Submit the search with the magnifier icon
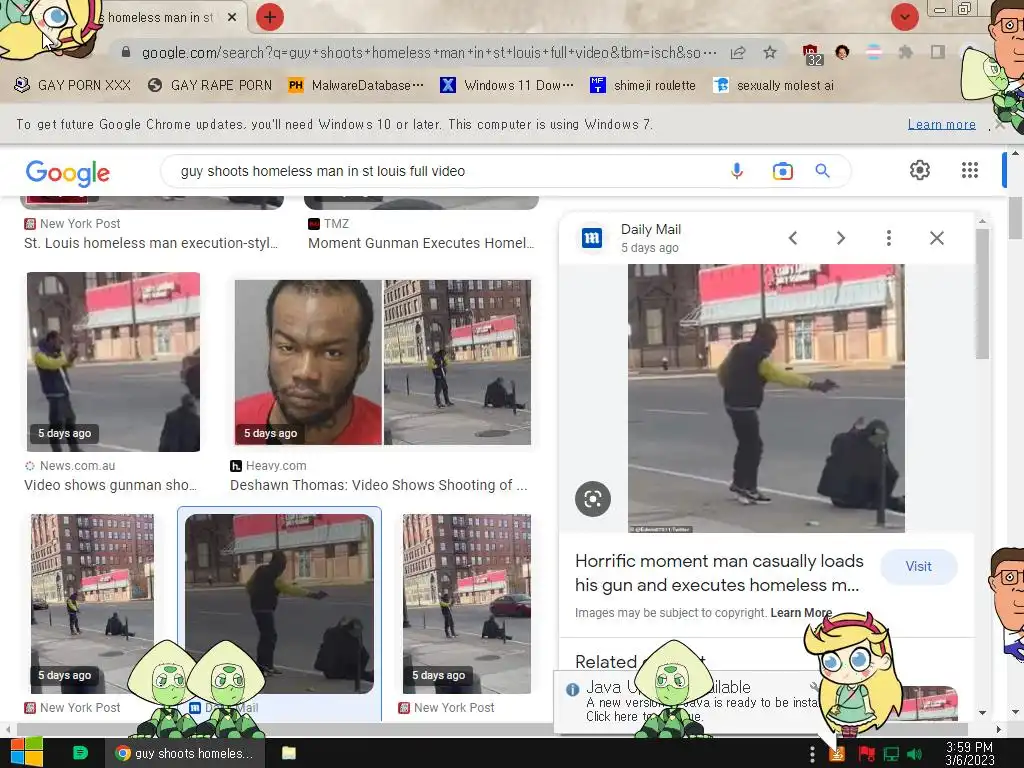1024x768 pixels. [822, 171]
